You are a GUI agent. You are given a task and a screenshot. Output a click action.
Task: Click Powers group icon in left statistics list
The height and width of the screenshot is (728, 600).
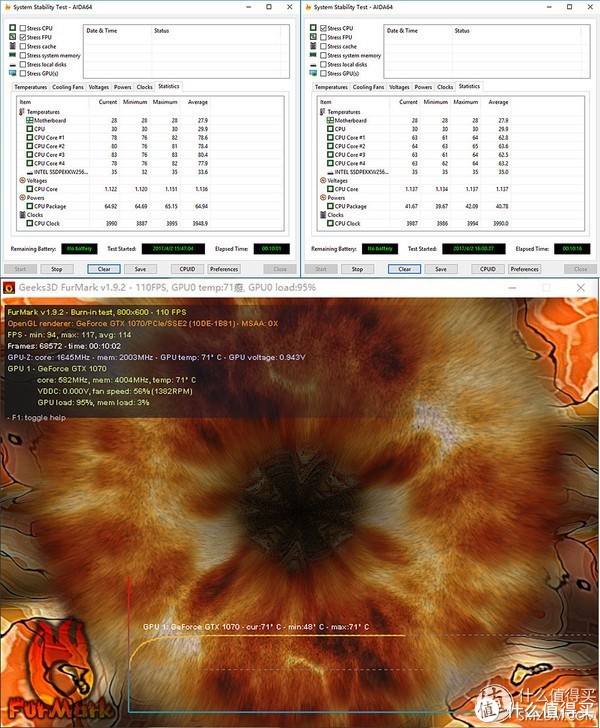[22, 197]
